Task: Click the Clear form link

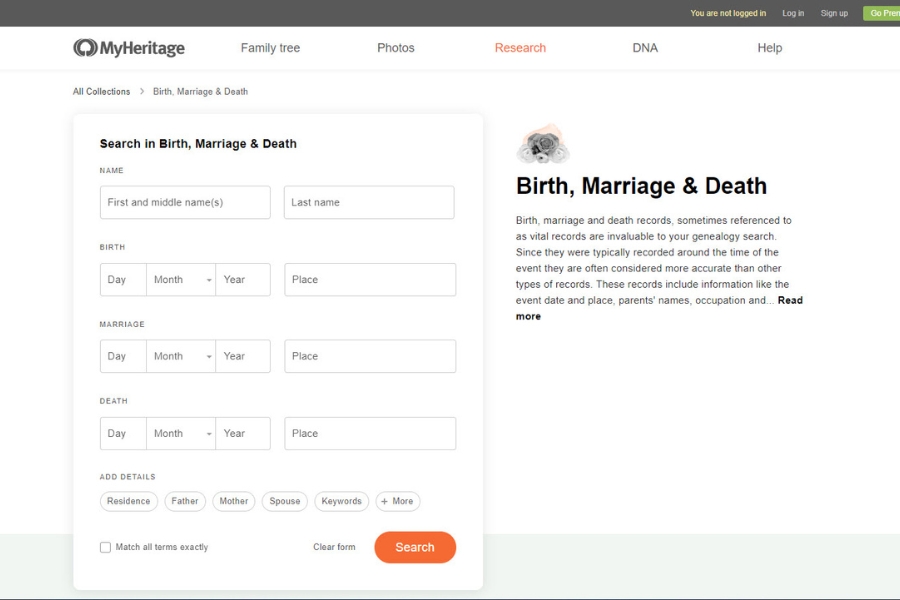Action: click(x=334, y=547)
